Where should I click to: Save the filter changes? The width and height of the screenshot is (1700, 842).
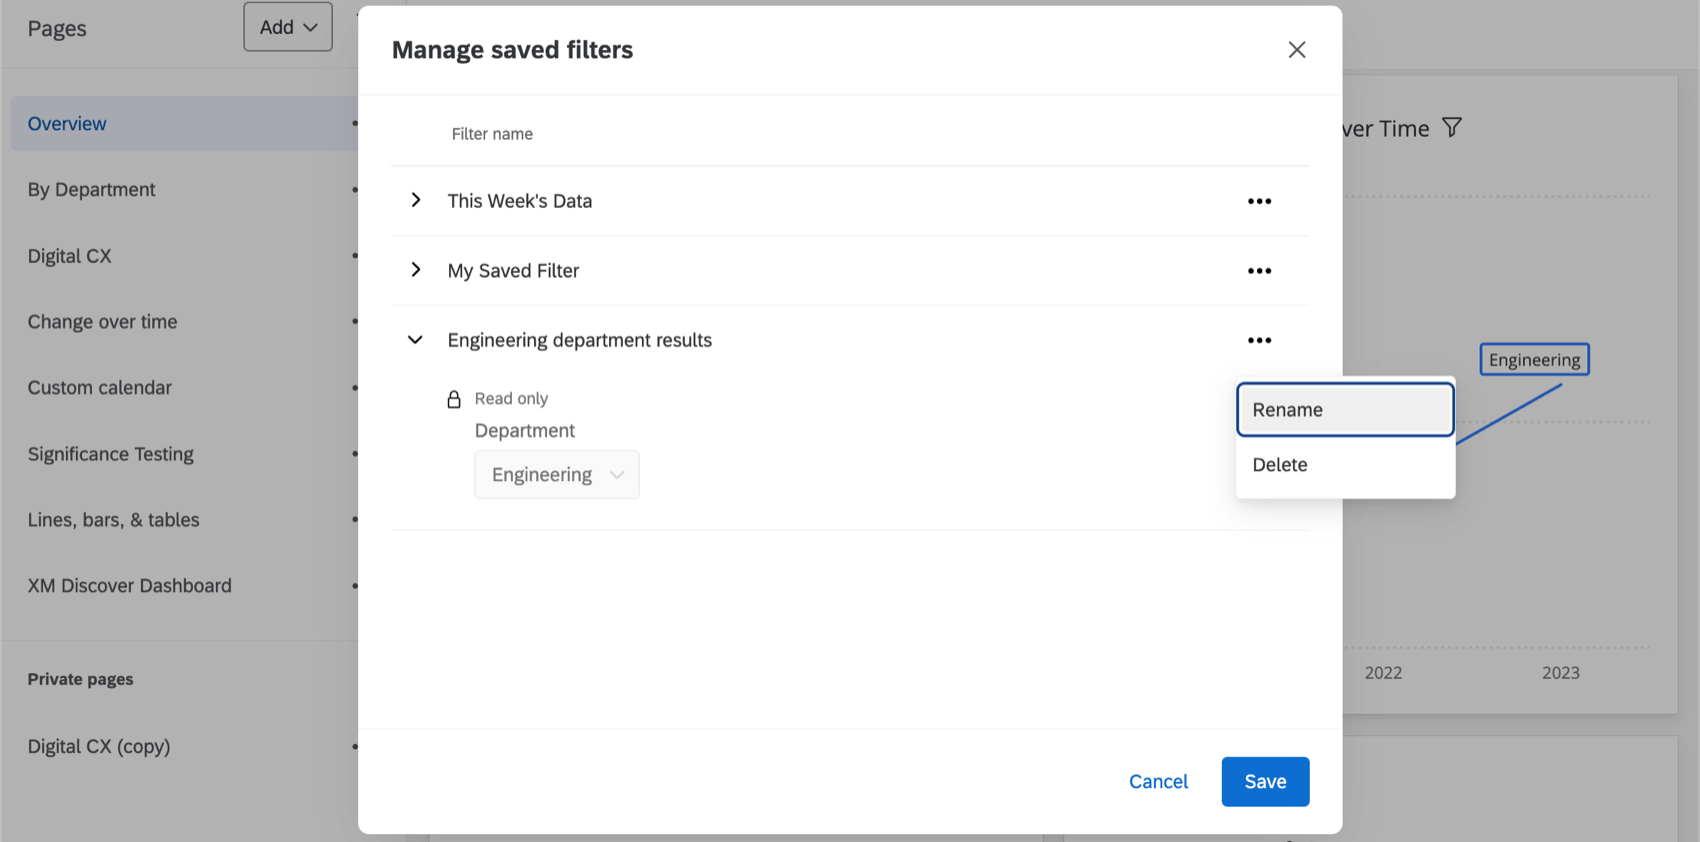1265,782
